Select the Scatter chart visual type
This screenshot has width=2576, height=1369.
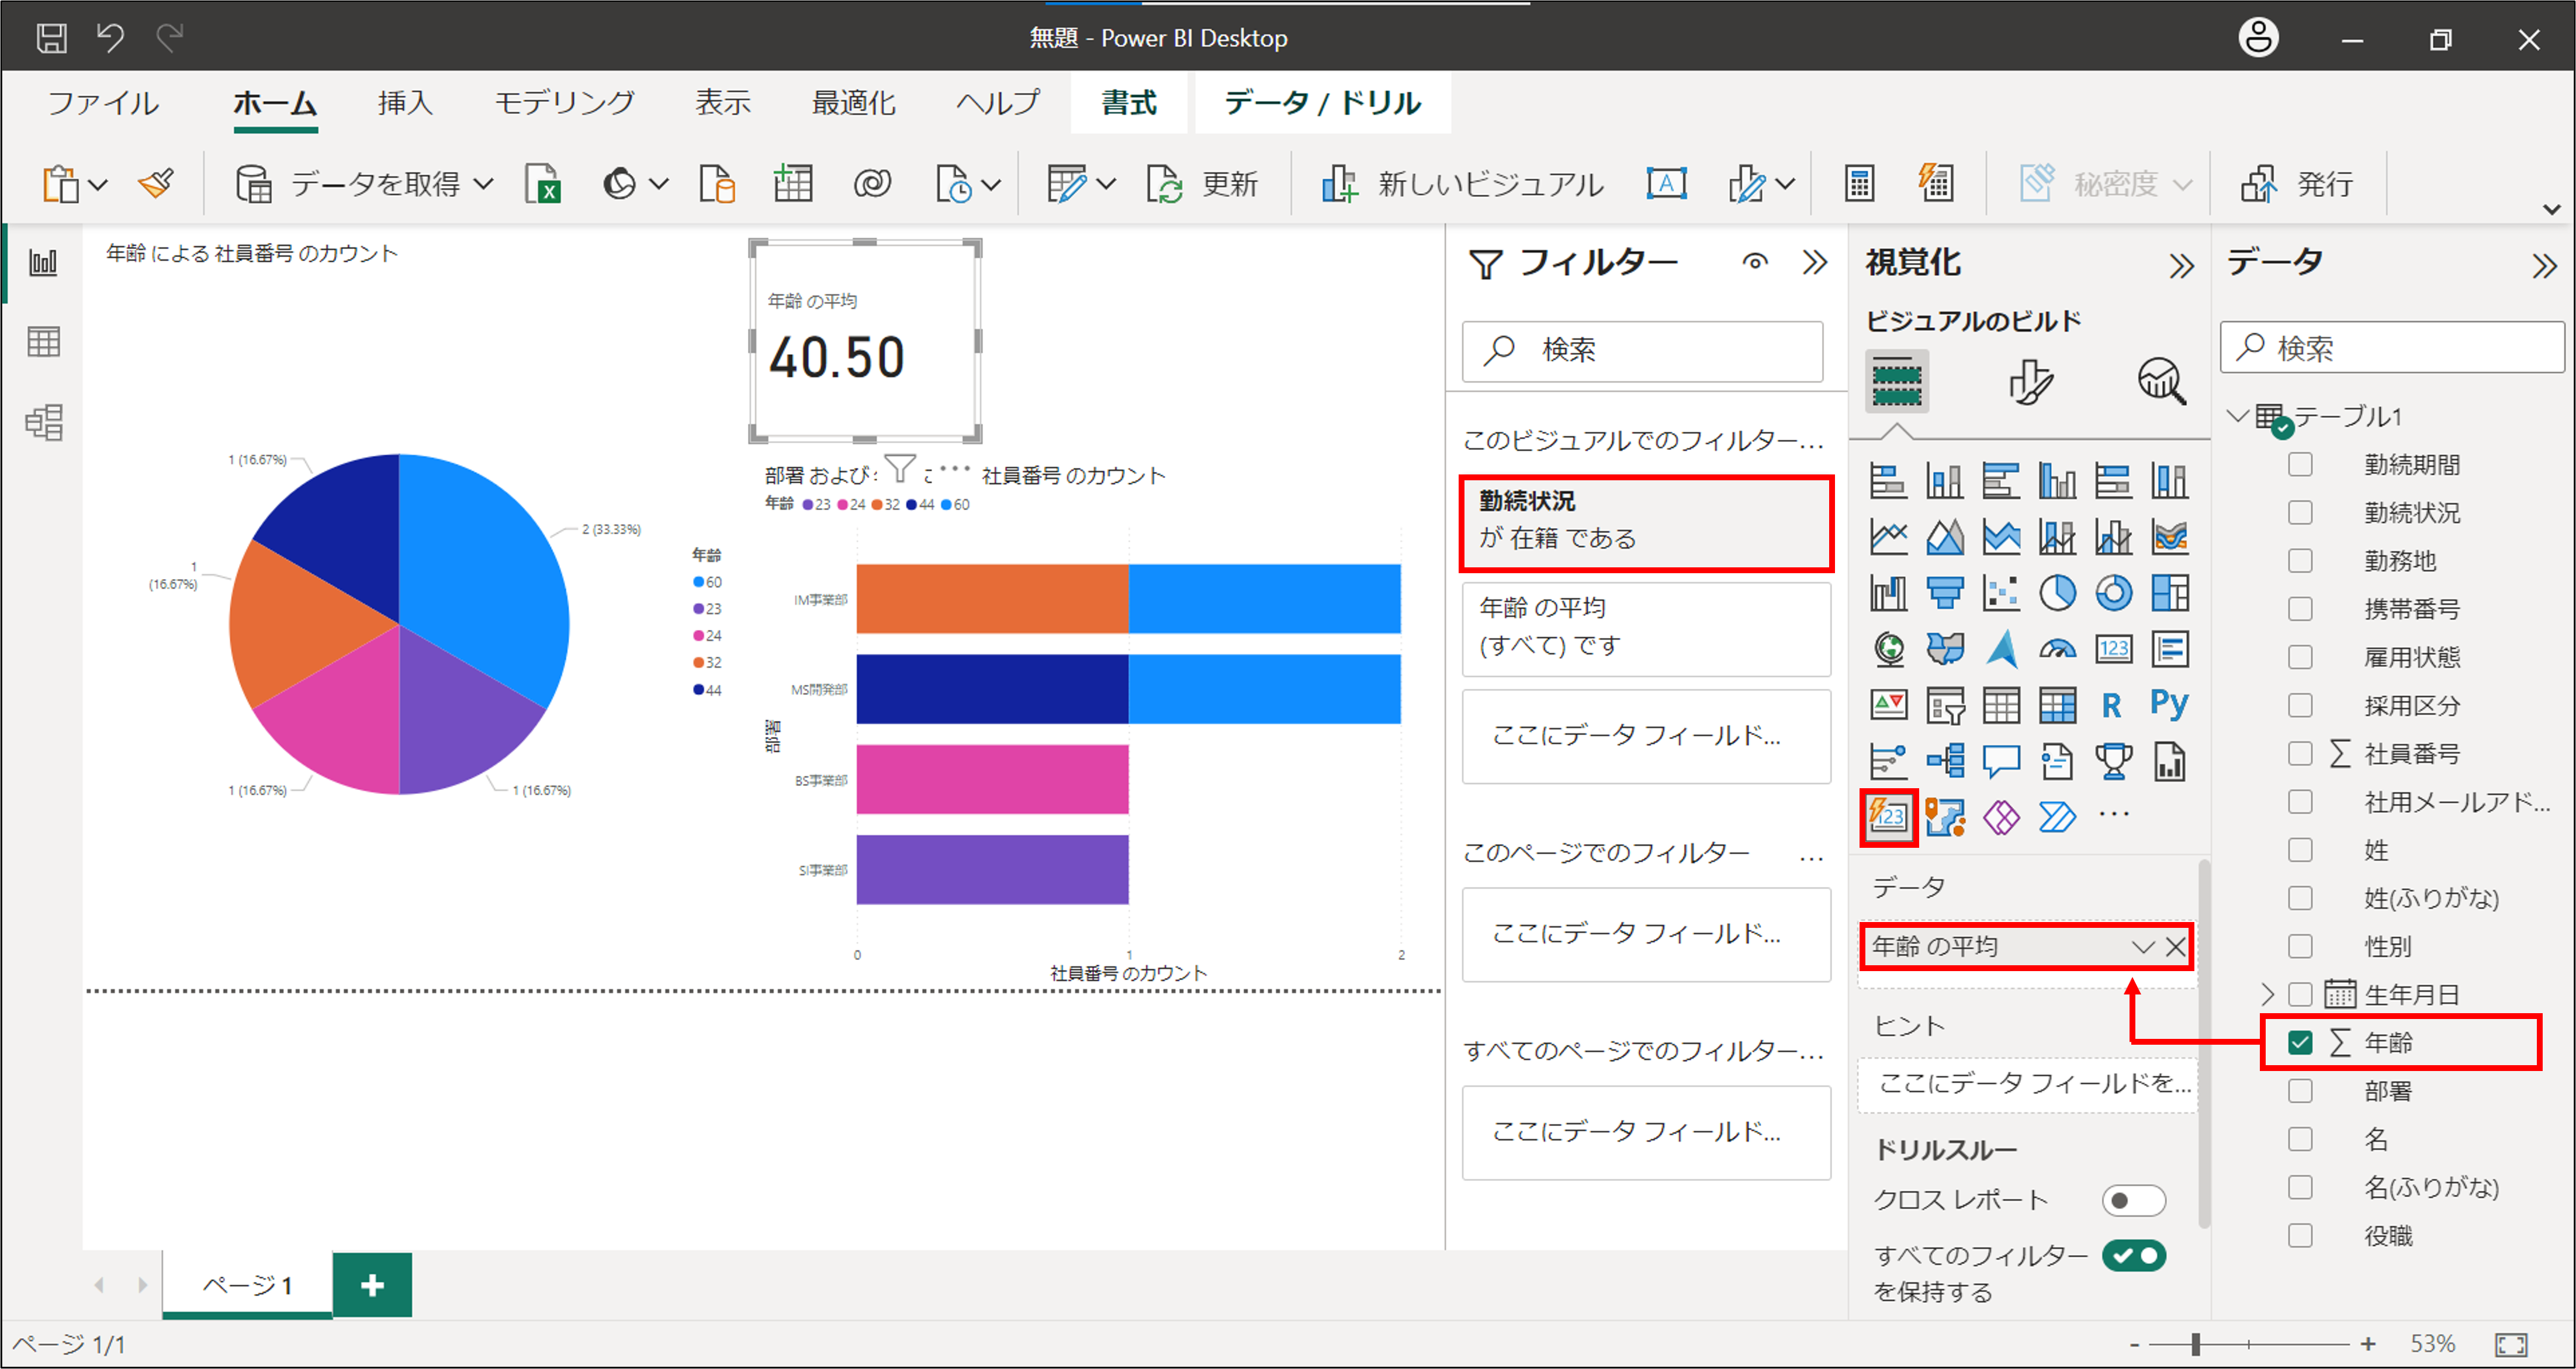(2001, 593)
